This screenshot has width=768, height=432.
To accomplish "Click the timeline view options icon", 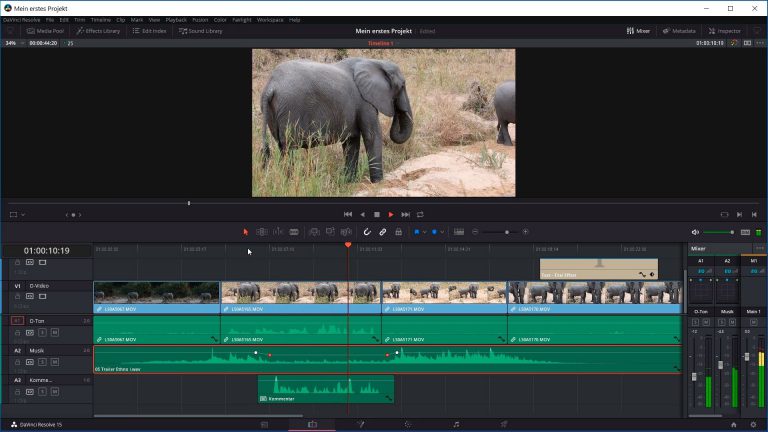I will coord(459,232).
